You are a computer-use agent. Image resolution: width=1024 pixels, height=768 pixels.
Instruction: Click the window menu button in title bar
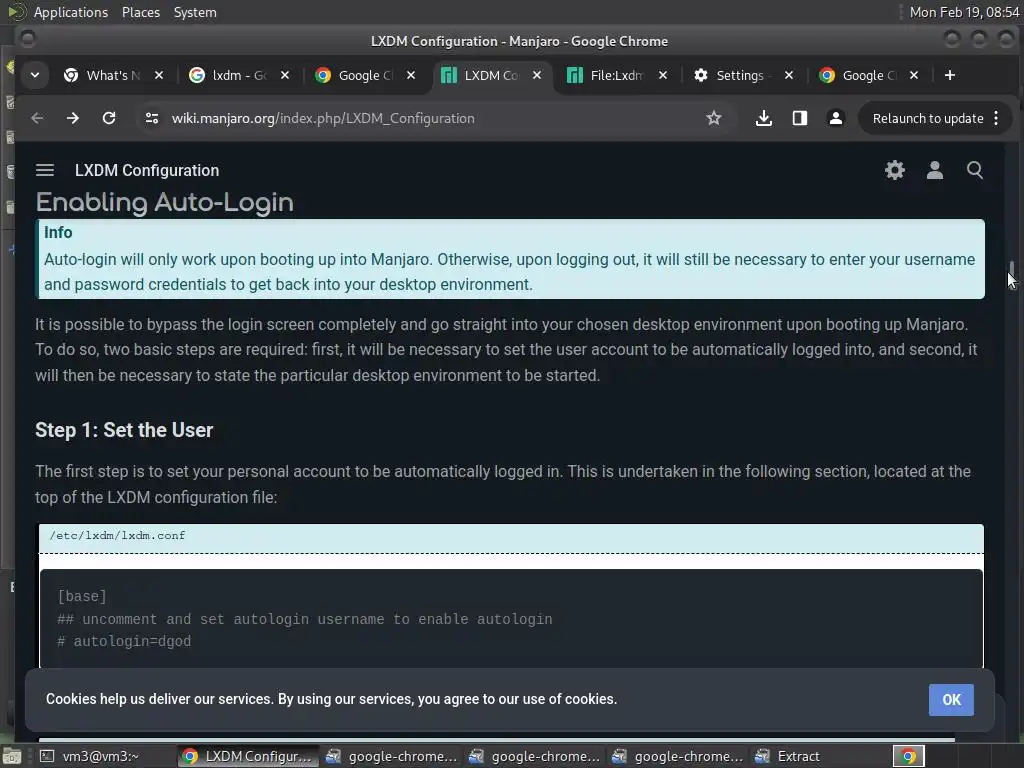pyautogui.click(x=27, y=39)
